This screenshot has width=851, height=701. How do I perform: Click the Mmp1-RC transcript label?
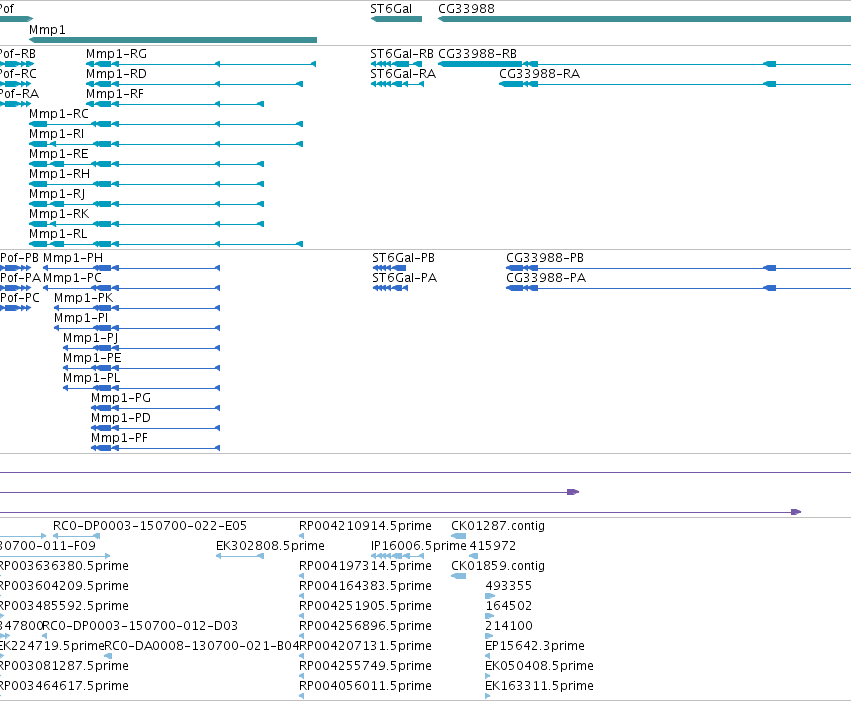[59, 114]
